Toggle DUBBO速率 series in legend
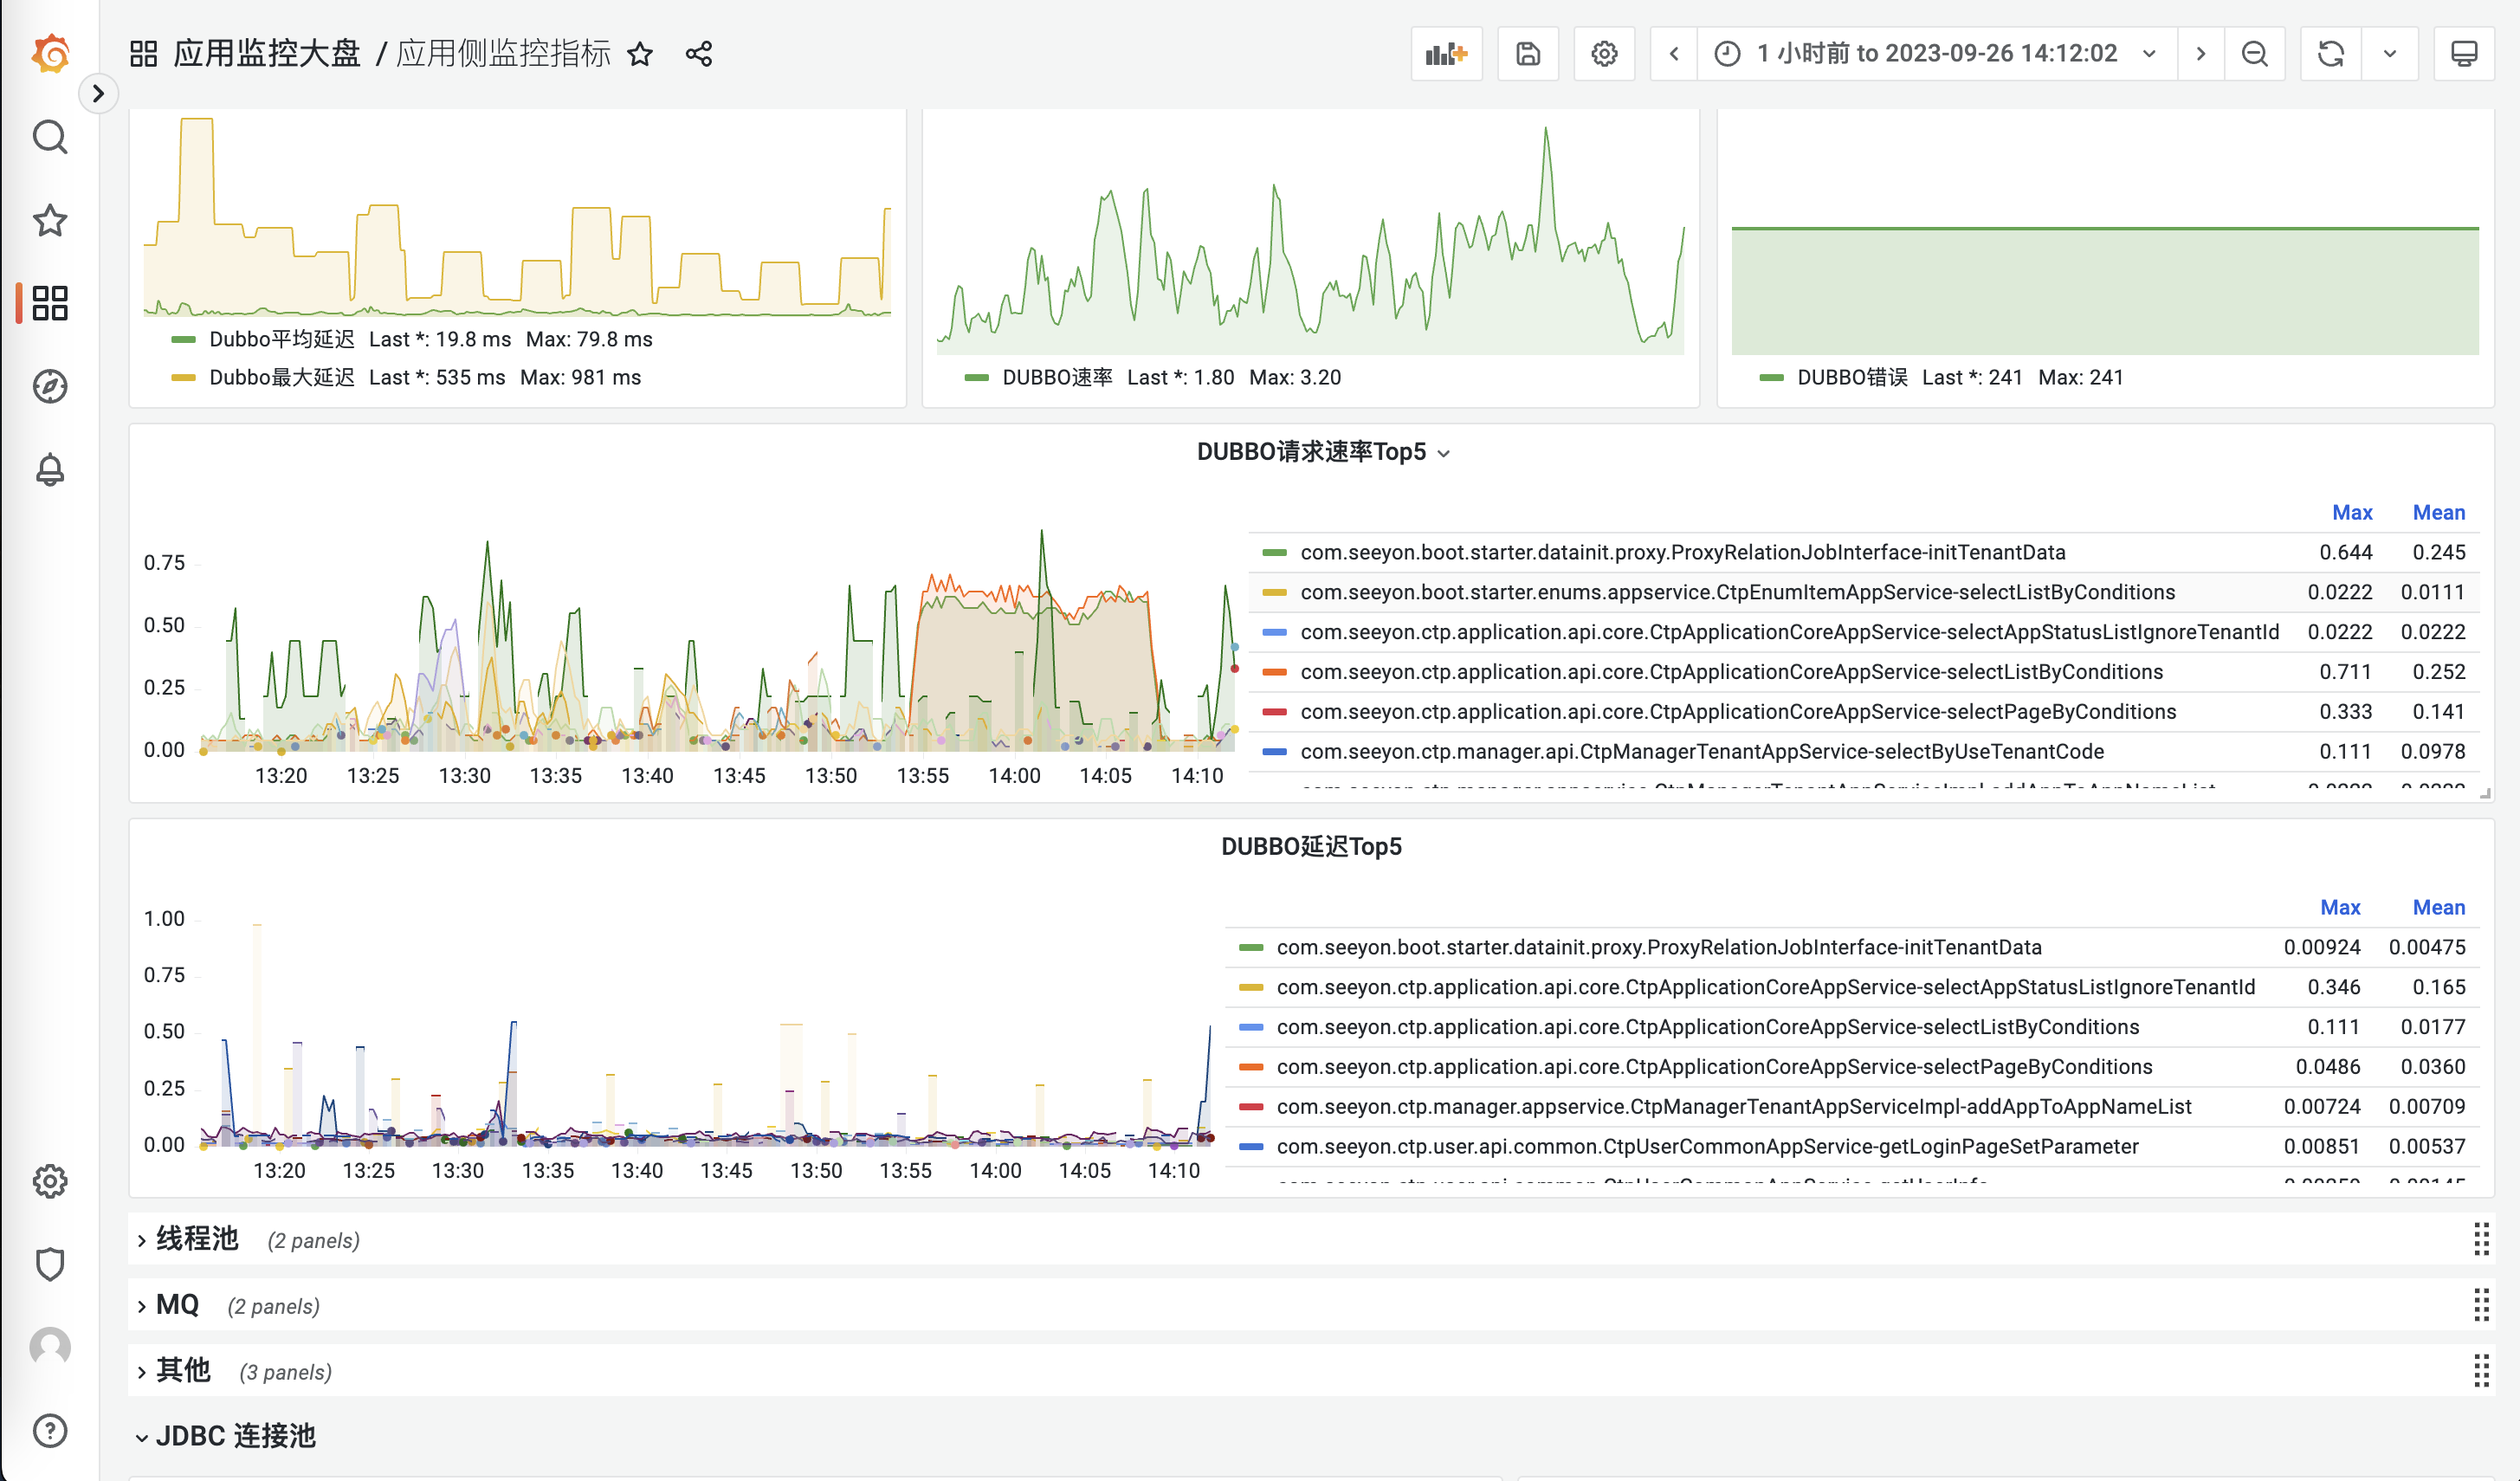2520x1481 pixels. coord(1057,377)
